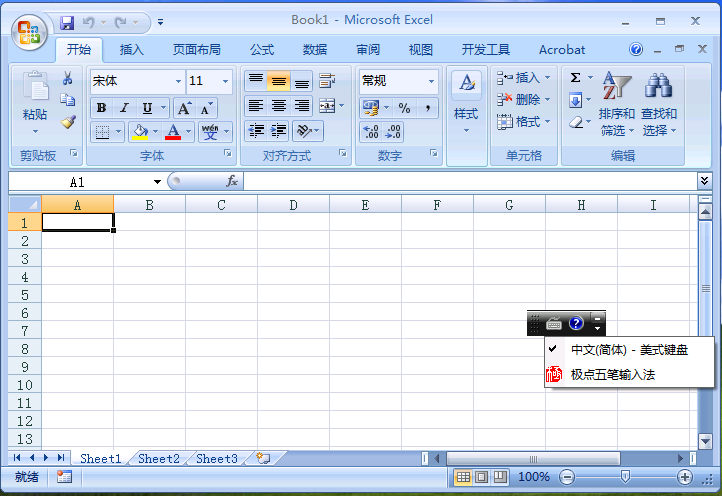The width and height of the screenshot is (722, 496).
Task: Customize Quick Access Toolbar arrow
Action: point(160,22)
